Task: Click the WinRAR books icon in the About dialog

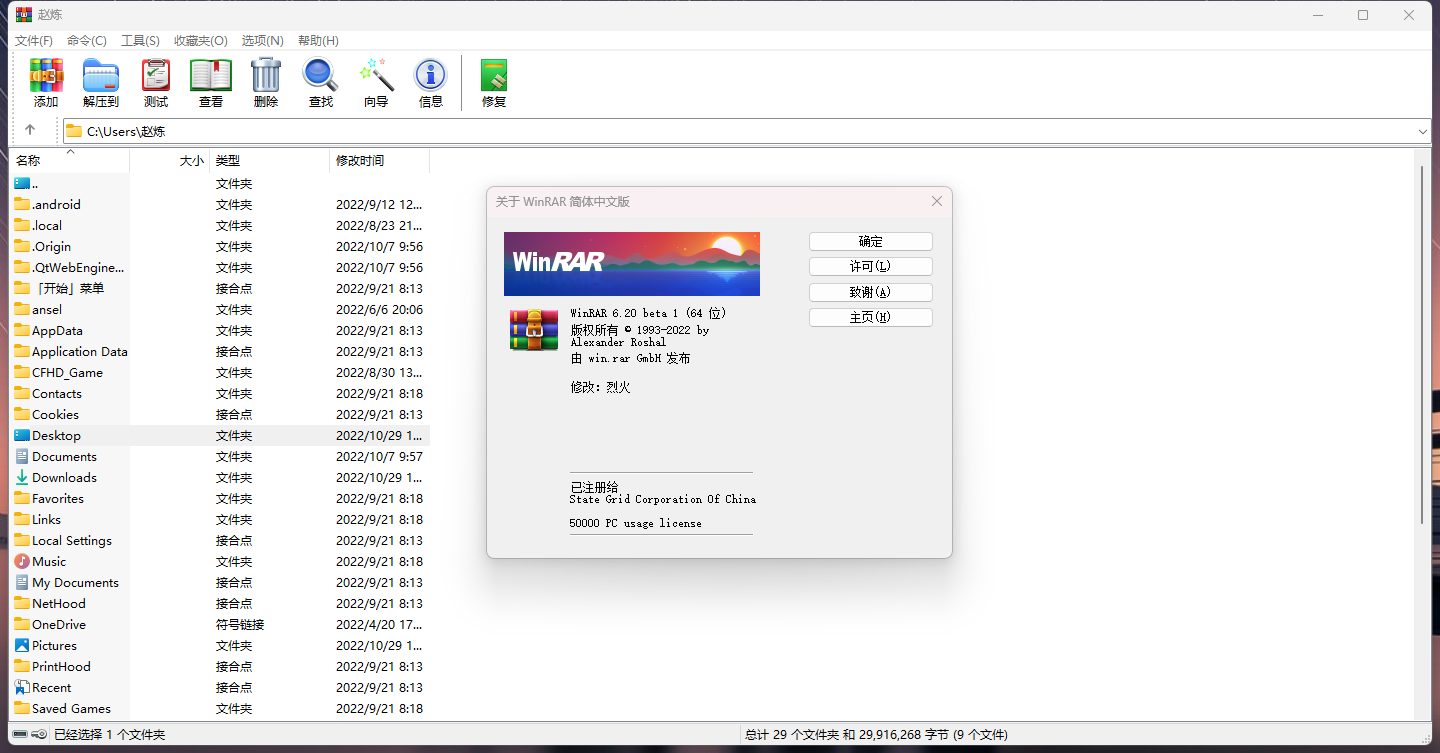Action: pos(534,330)
